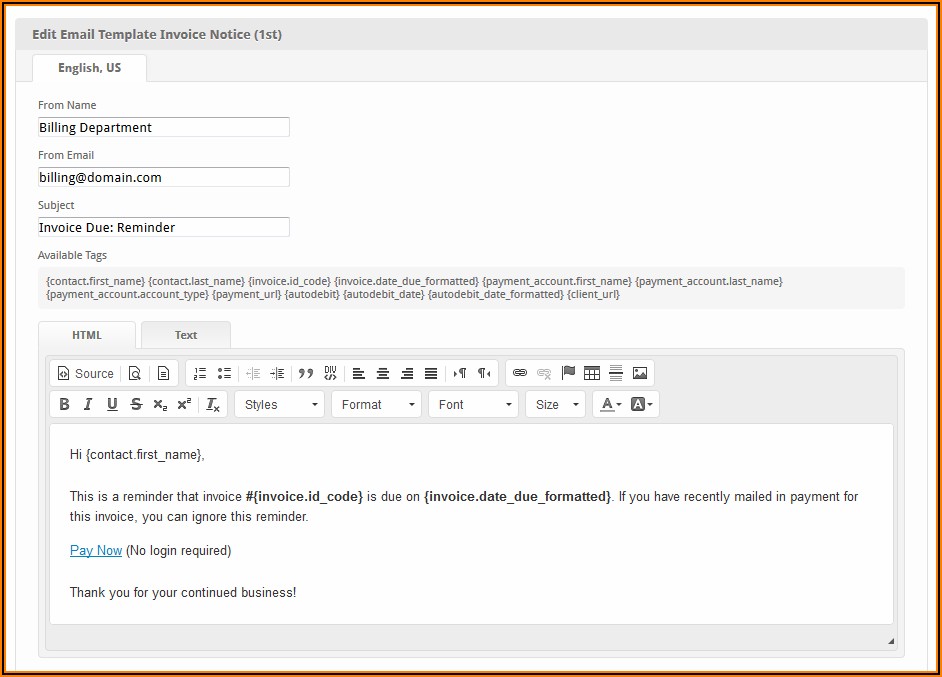Insert a table
This screenshot has width=942, height=677.
point(592,373)
